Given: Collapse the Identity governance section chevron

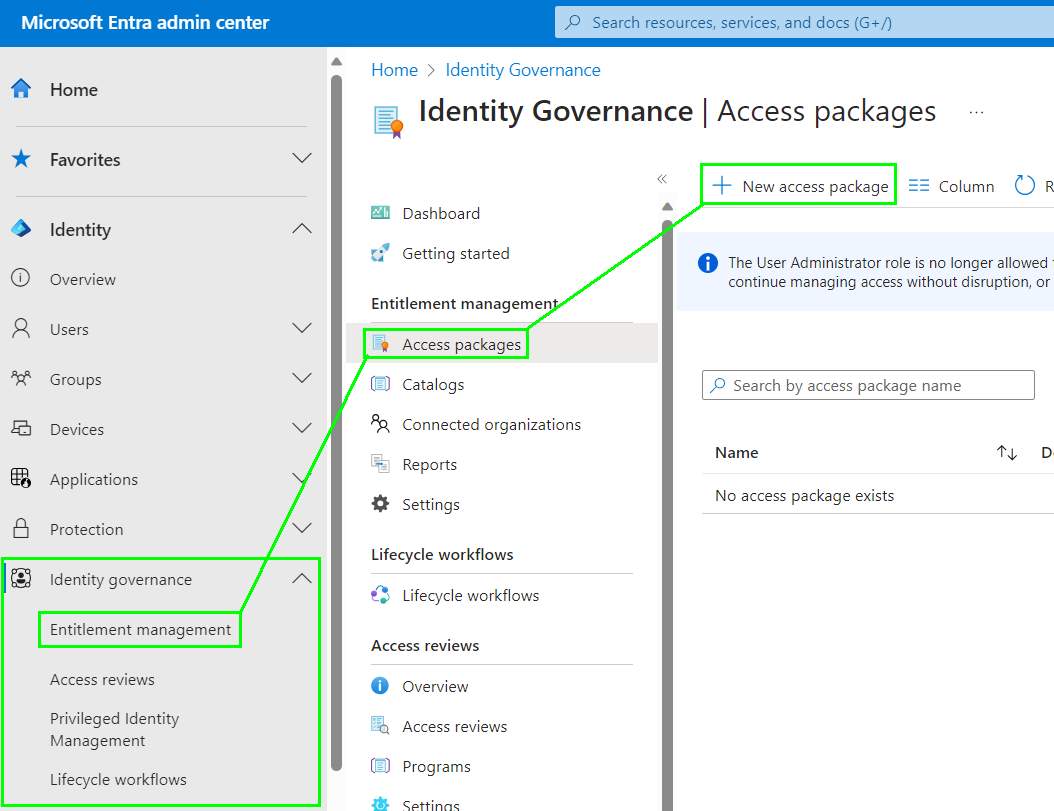Looking at the screenshot, I should 301,579.
